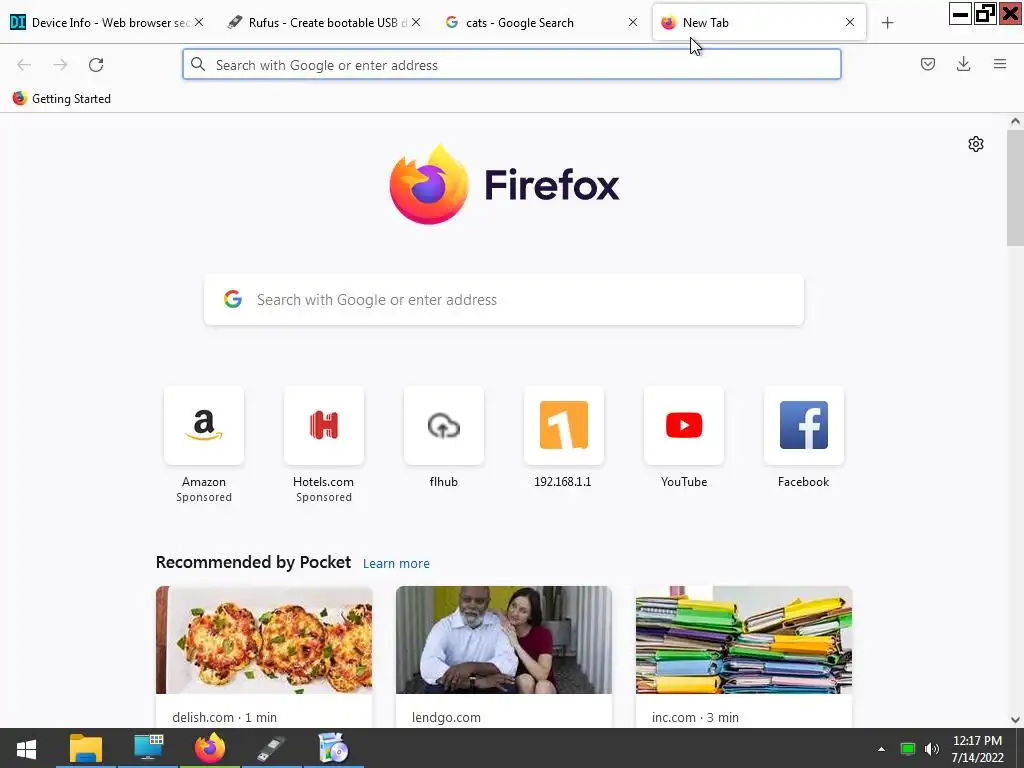Open the Firefox hamburger menu
This screenshot has height=768, width=1024.
tap(1000, 64)
